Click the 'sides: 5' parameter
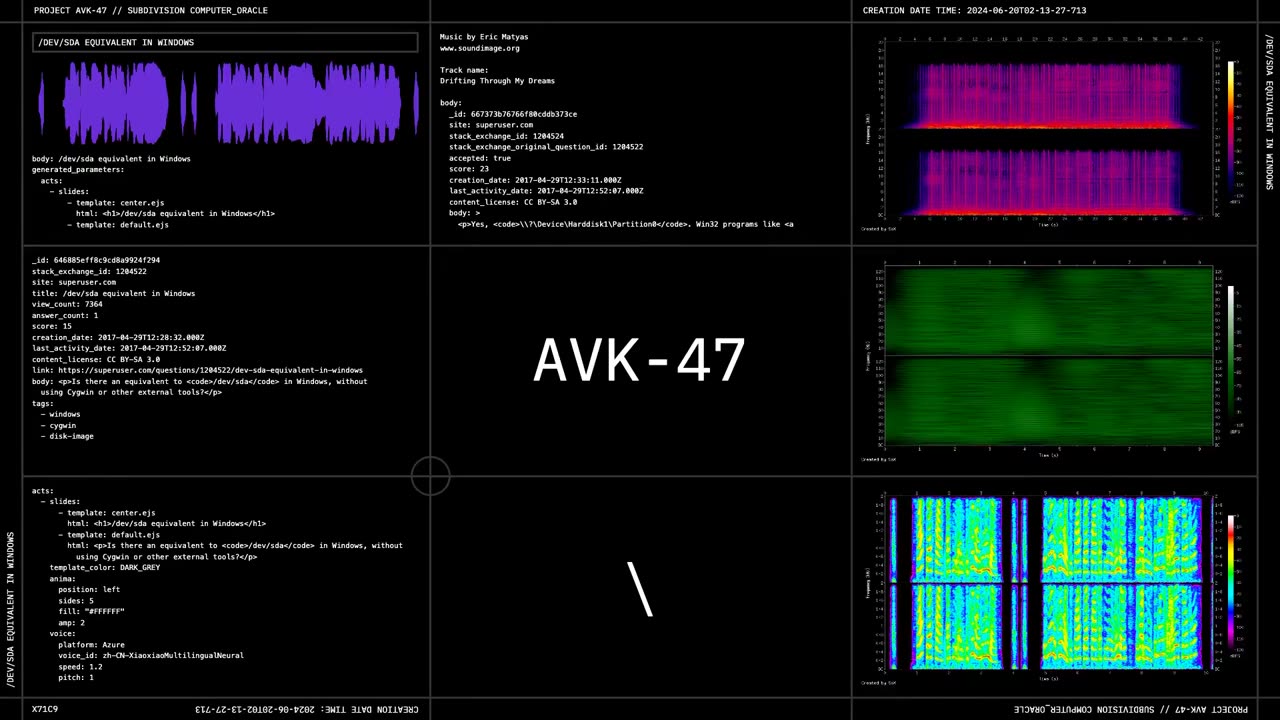The height and width of the screenshot is (720, 1280). [x=76, y=600]
